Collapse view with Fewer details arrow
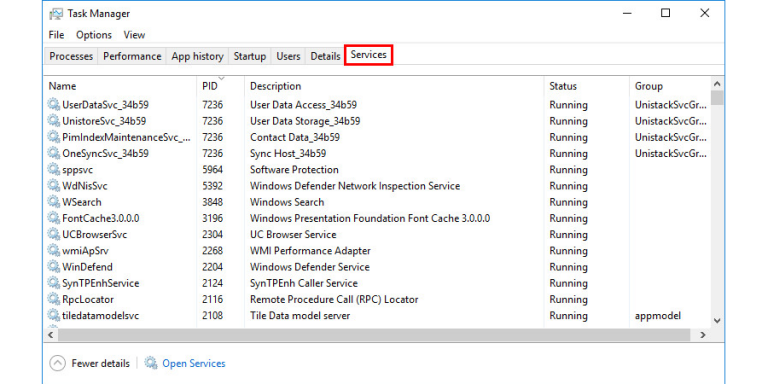 coord(57,363)
